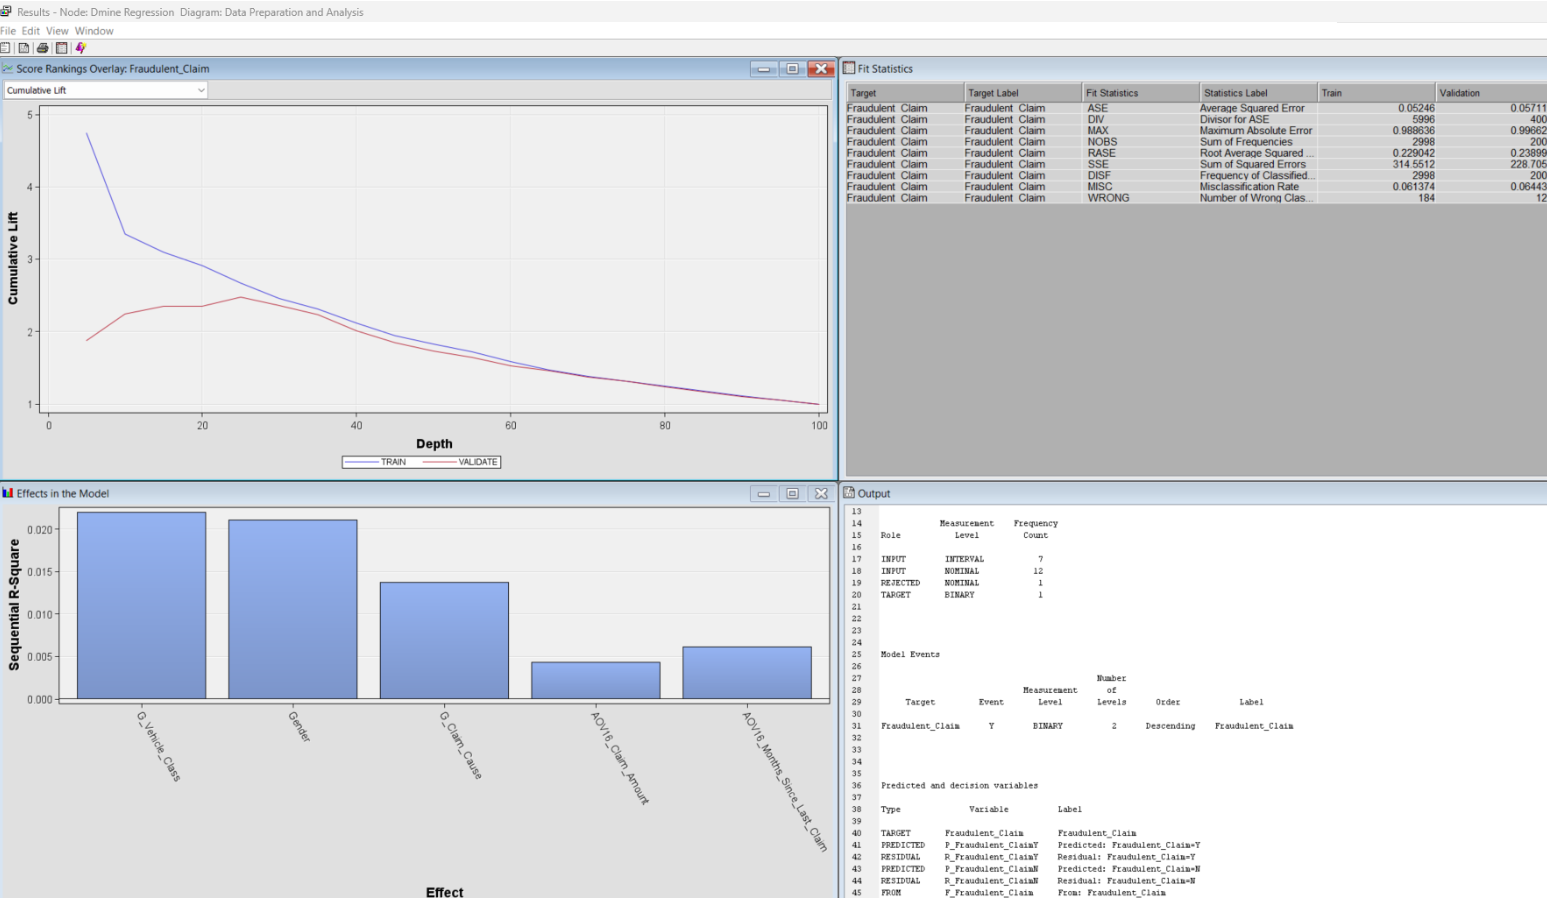Select the WRONG row in Fit Statistics
This screenshot has width=1547, height=898.
point(1196,198)
